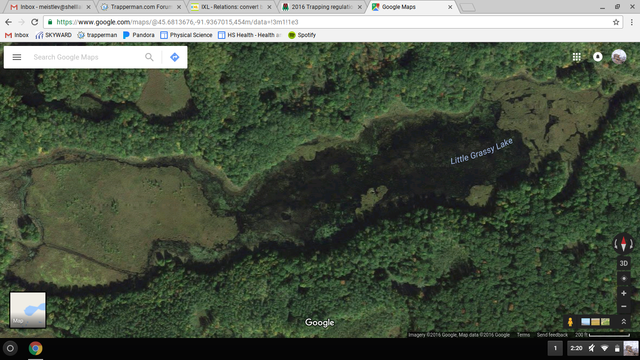Open the notifications bell icon
Image resolution: width=640 pixels, height=360 pixels.
[598, 57]
